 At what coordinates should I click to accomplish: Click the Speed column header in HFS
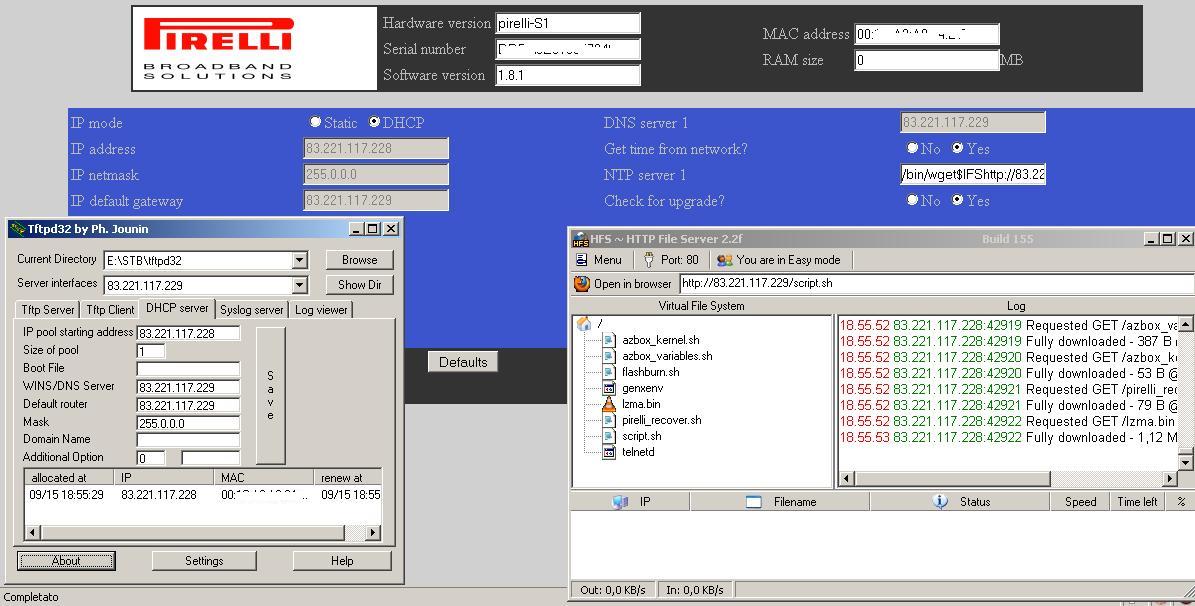coord(1081,502)
